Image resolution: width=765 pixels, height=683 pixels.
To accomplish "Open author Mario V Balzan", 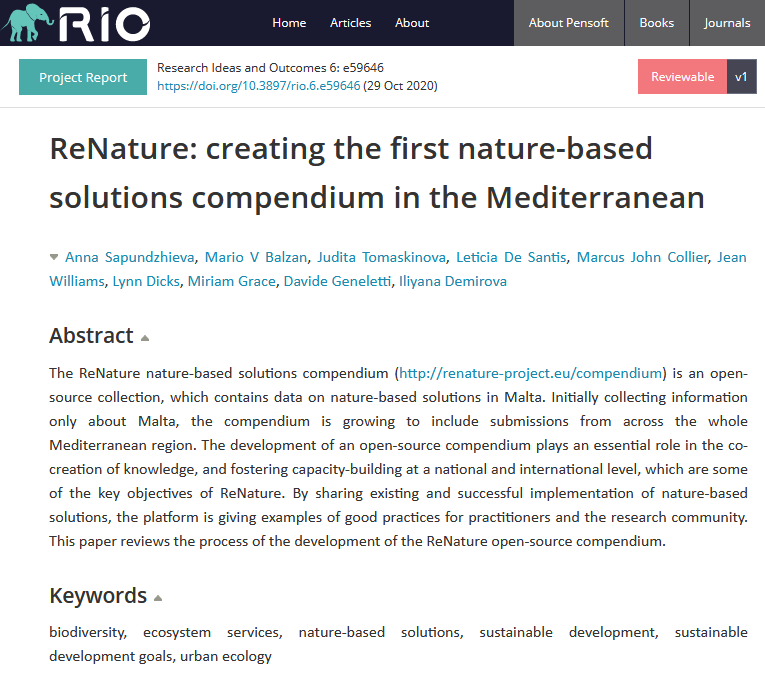I will (256, 257).
